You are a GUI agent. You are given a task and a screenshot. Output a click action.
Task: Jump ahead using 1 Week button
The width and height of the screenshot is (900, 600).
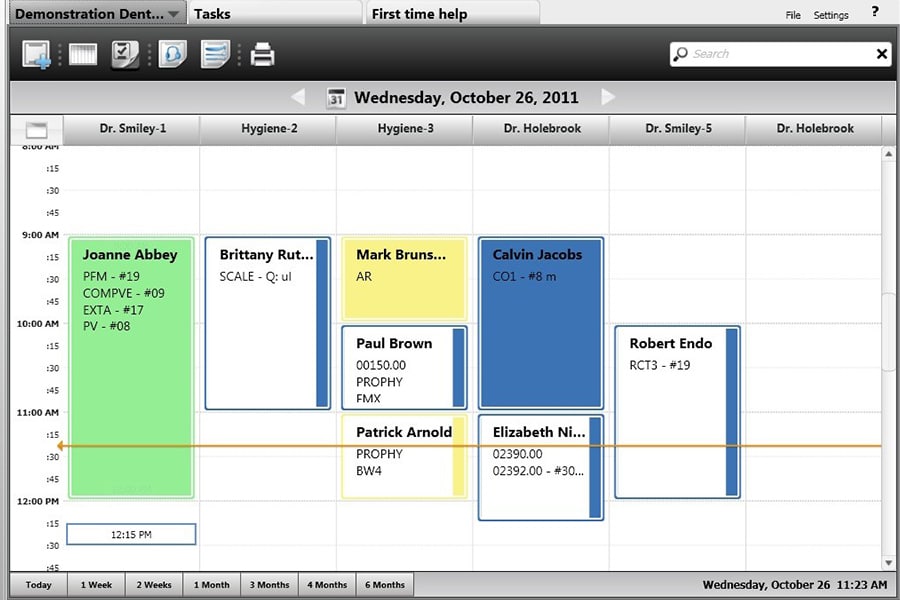coord(96,585)
